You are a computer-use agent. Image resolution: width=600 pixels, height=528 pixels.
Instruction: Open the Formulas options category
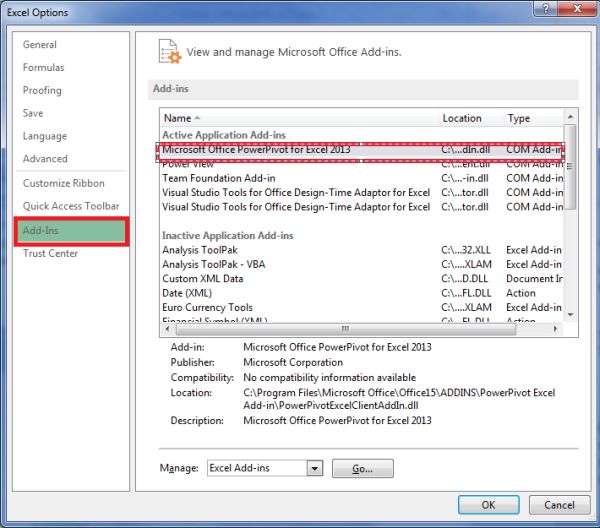coord(44,68)
